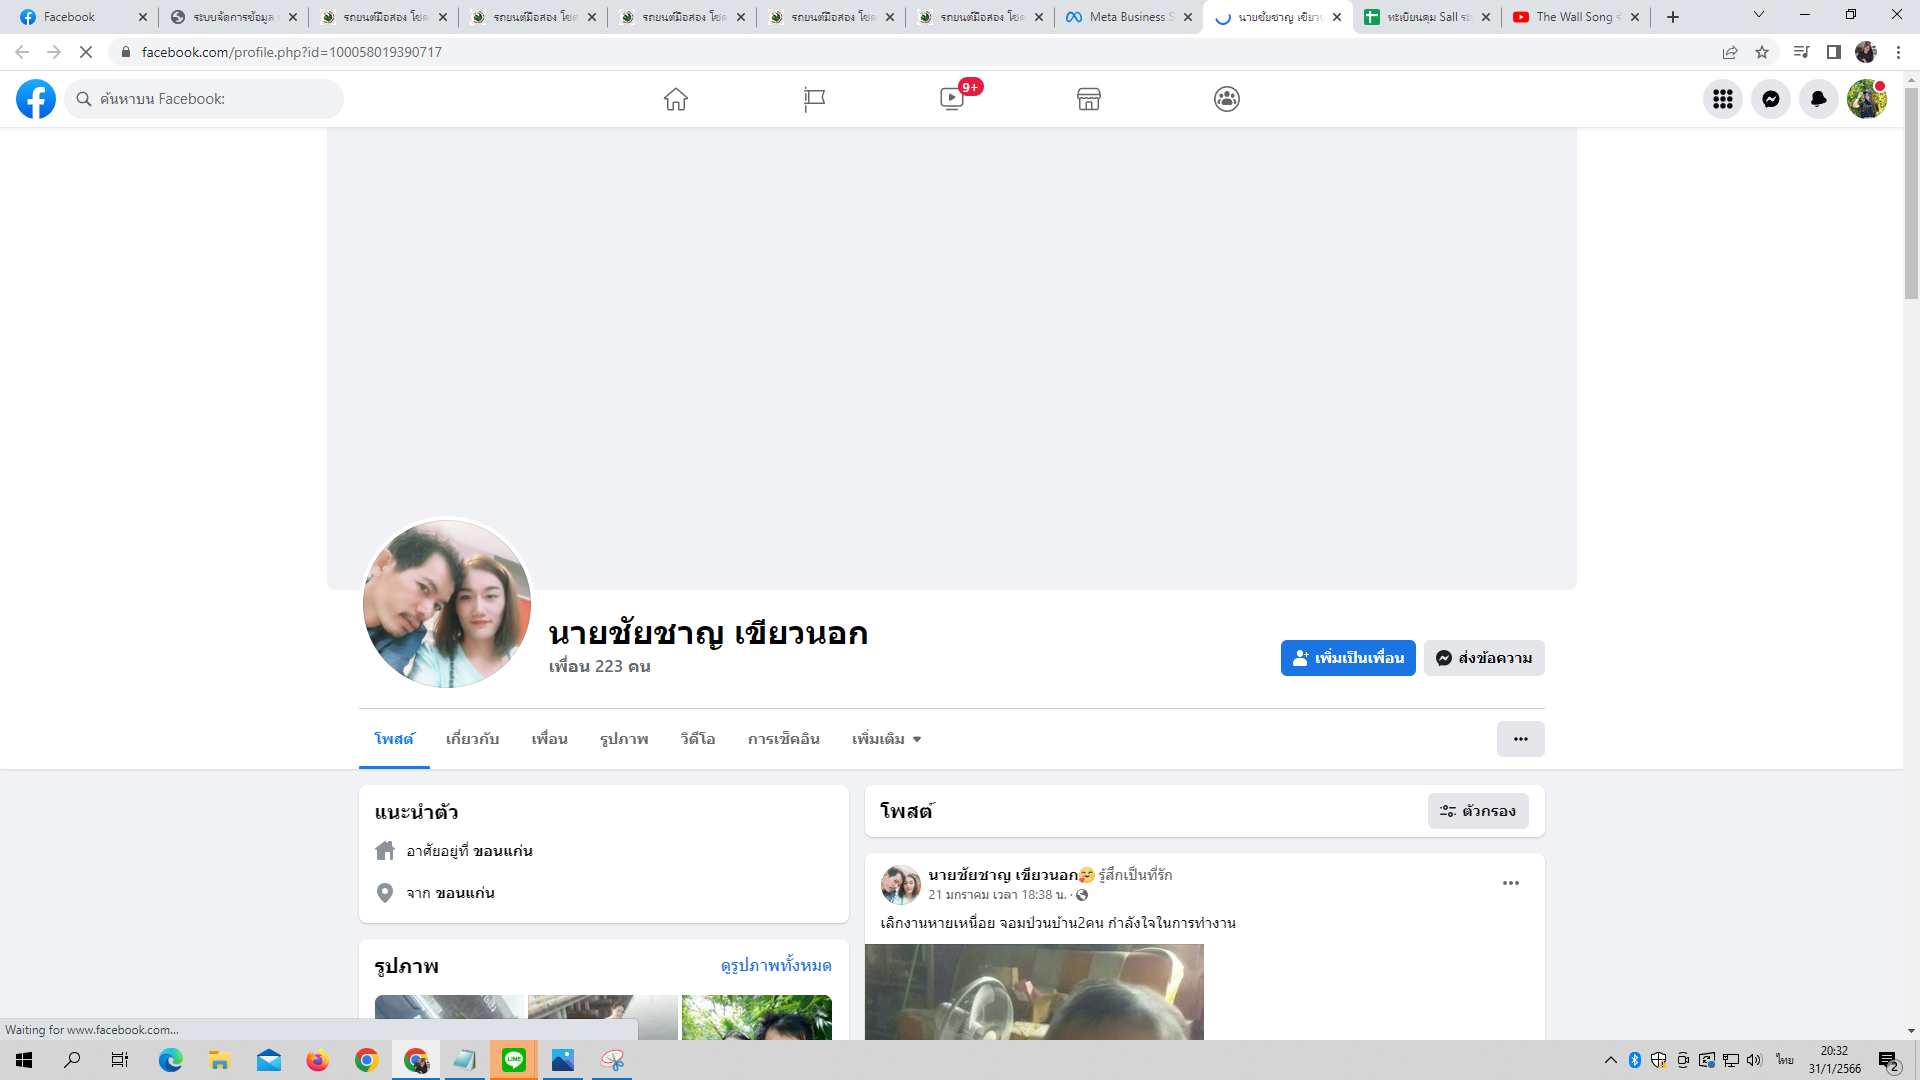Expand the เพิ่มเติม dropdown tab
1920x1080 pixels.
pos(886,739)
